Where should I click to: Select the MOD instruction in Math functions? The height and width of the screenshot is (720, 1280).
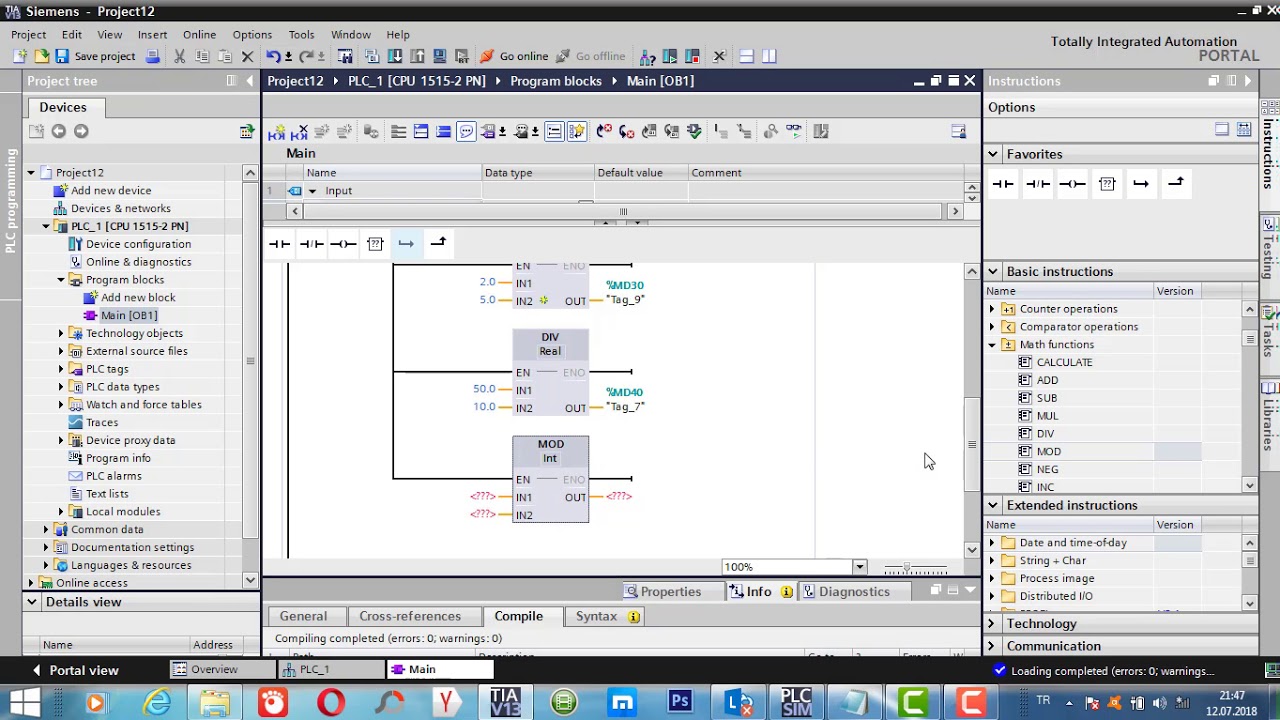[x=1048, y=451]
